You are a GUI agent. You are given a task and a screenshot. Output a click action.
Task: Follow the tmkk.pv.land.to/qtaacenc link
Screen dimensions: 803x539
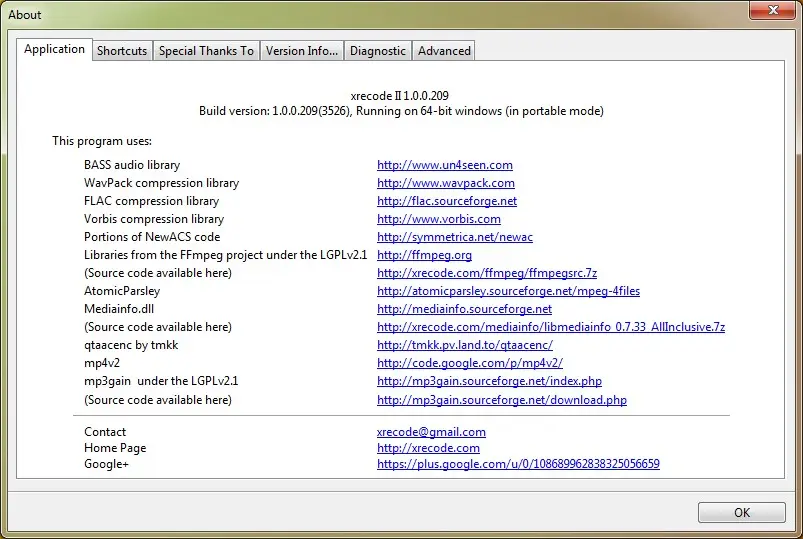465,345
